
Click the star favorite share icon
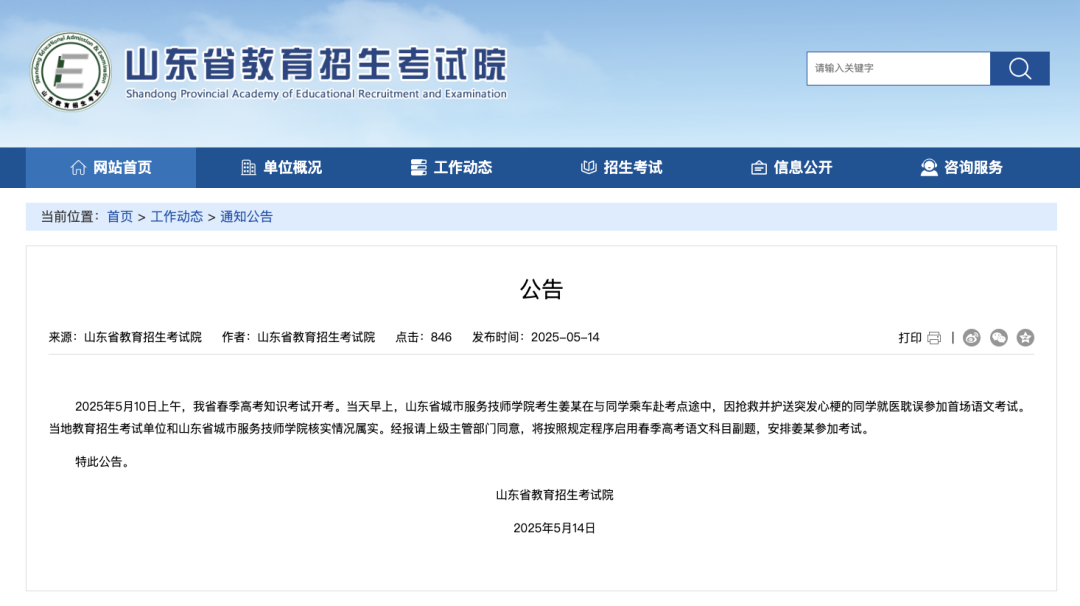(x=1026, y=337)
